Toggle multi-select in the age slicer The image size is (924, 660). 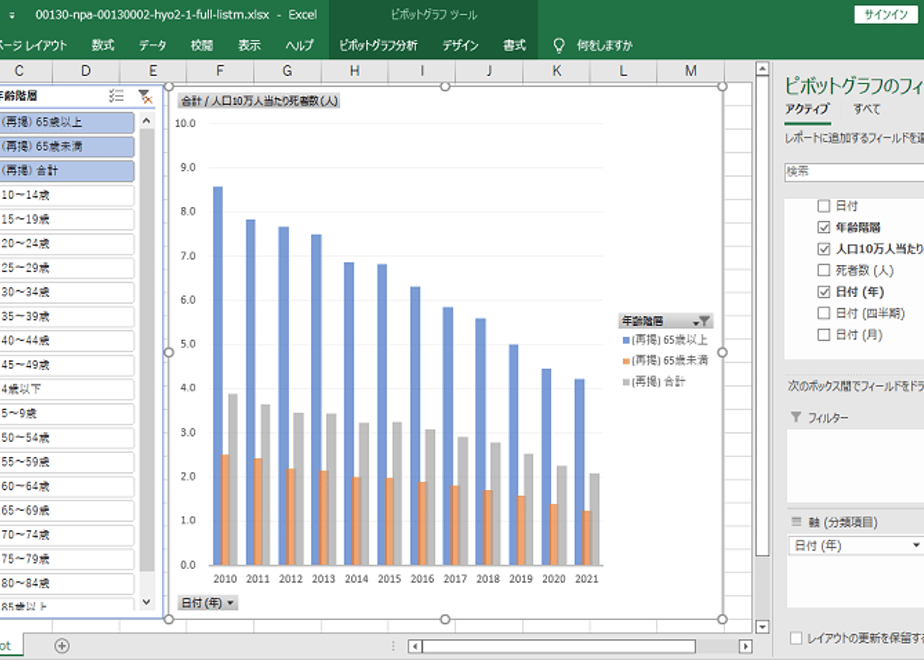pyautogui.click(x=116, y=96)
